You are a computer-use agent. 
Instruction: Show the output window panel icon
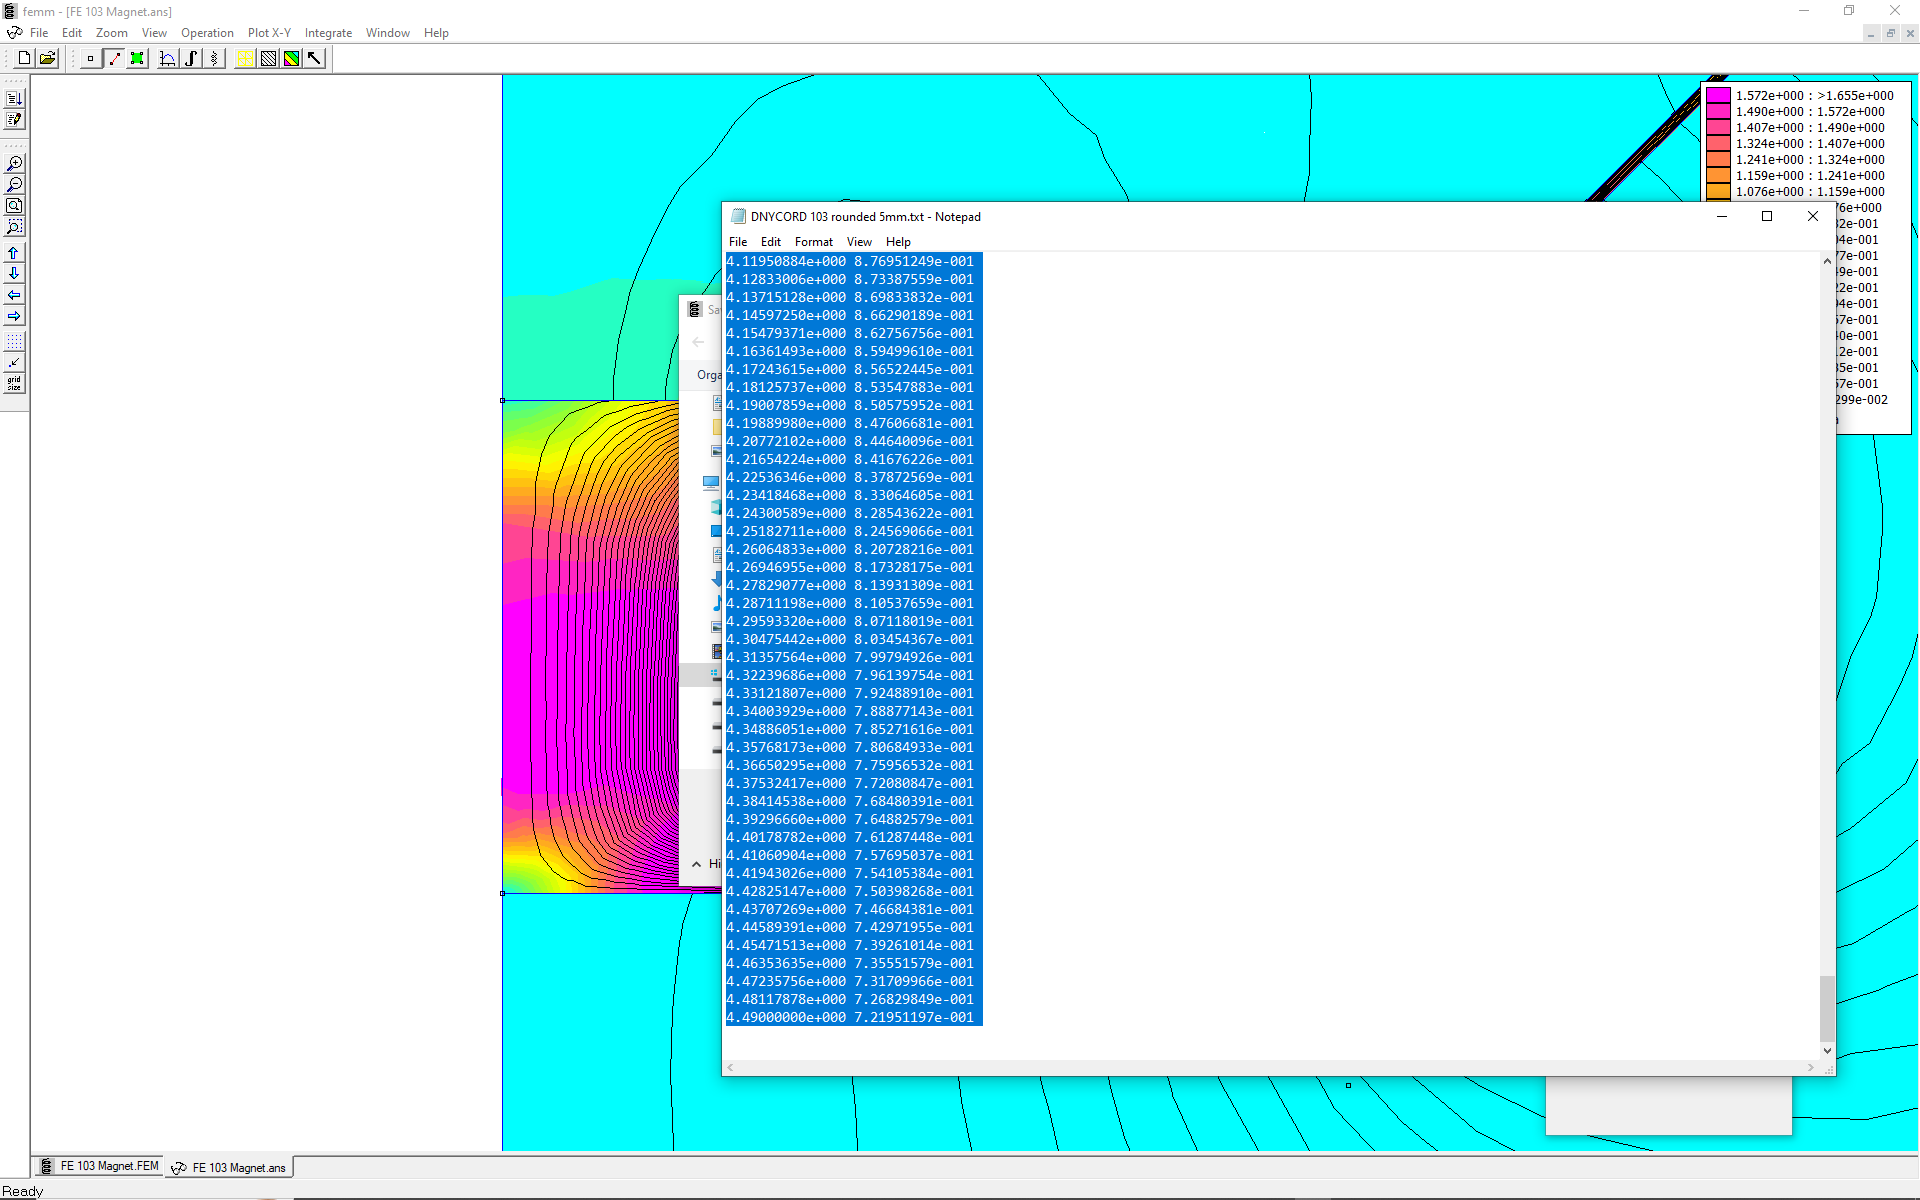14,99
